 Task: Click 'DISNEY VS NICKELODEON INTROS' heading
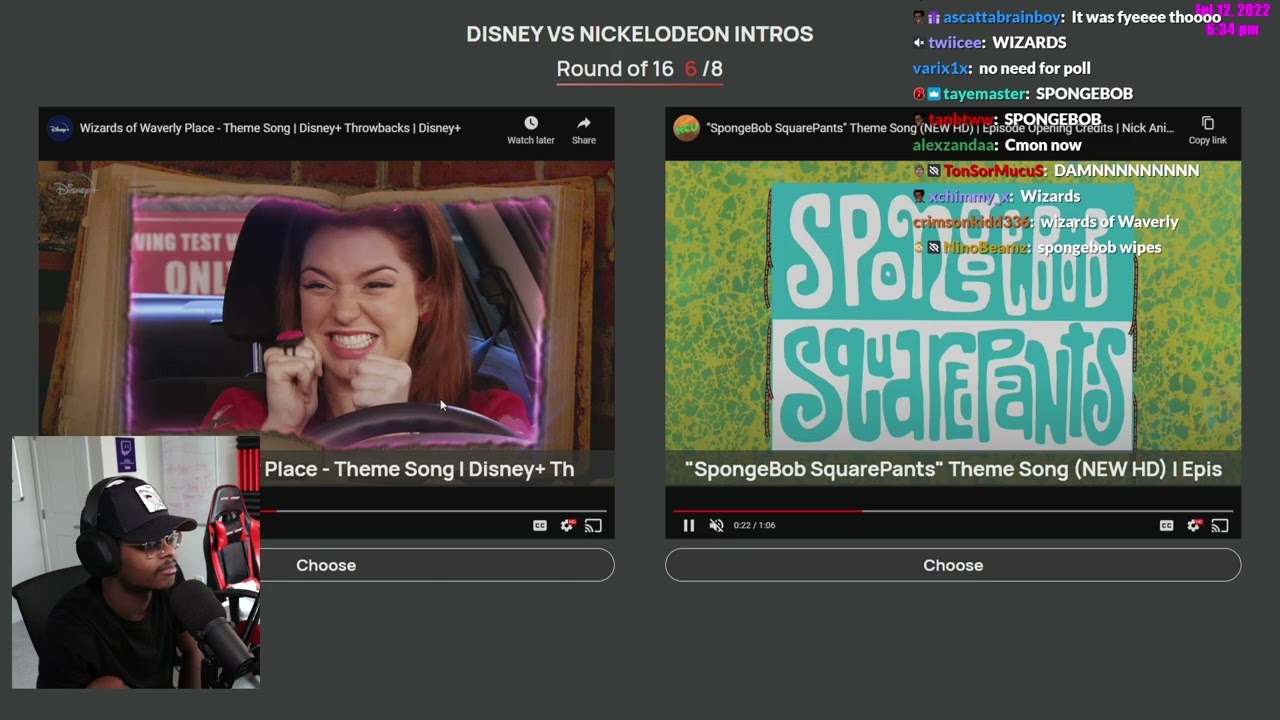point(640,34)
